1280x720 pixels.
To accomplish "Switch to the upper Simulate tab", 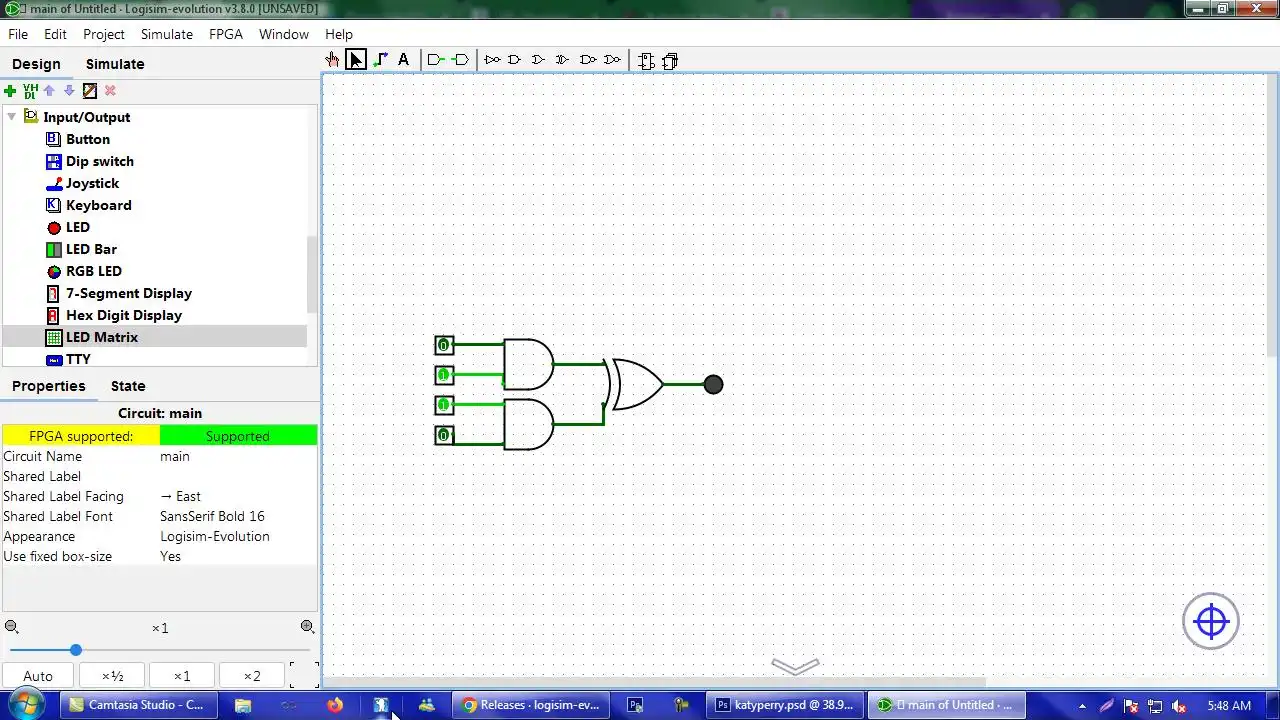I will pos(115,64).
